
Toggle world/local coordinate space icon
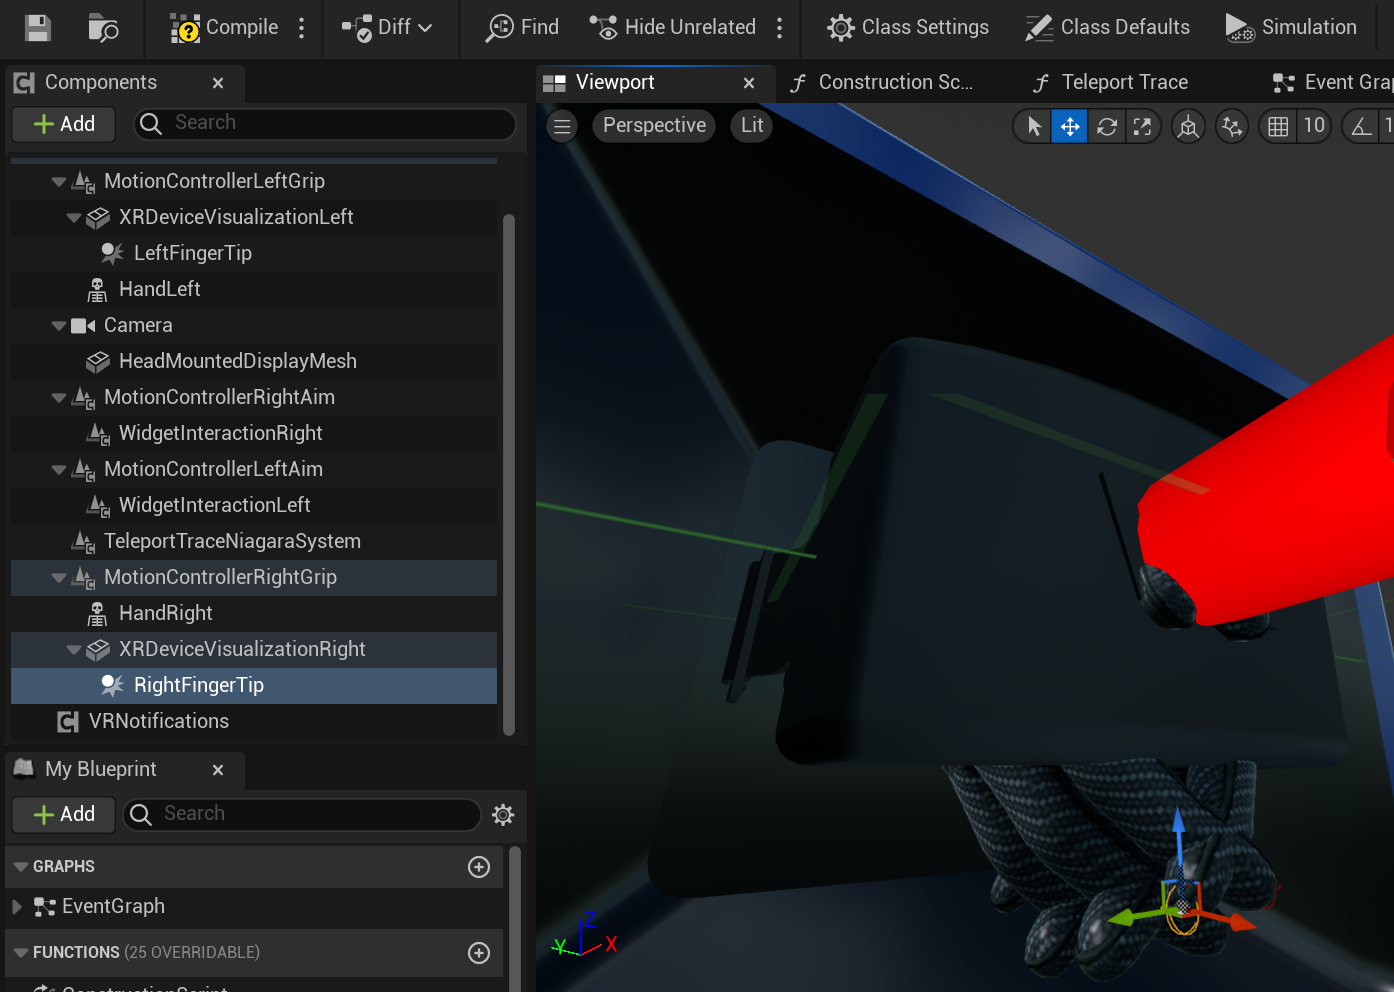pyautogui.click(x=1188, y=127)
